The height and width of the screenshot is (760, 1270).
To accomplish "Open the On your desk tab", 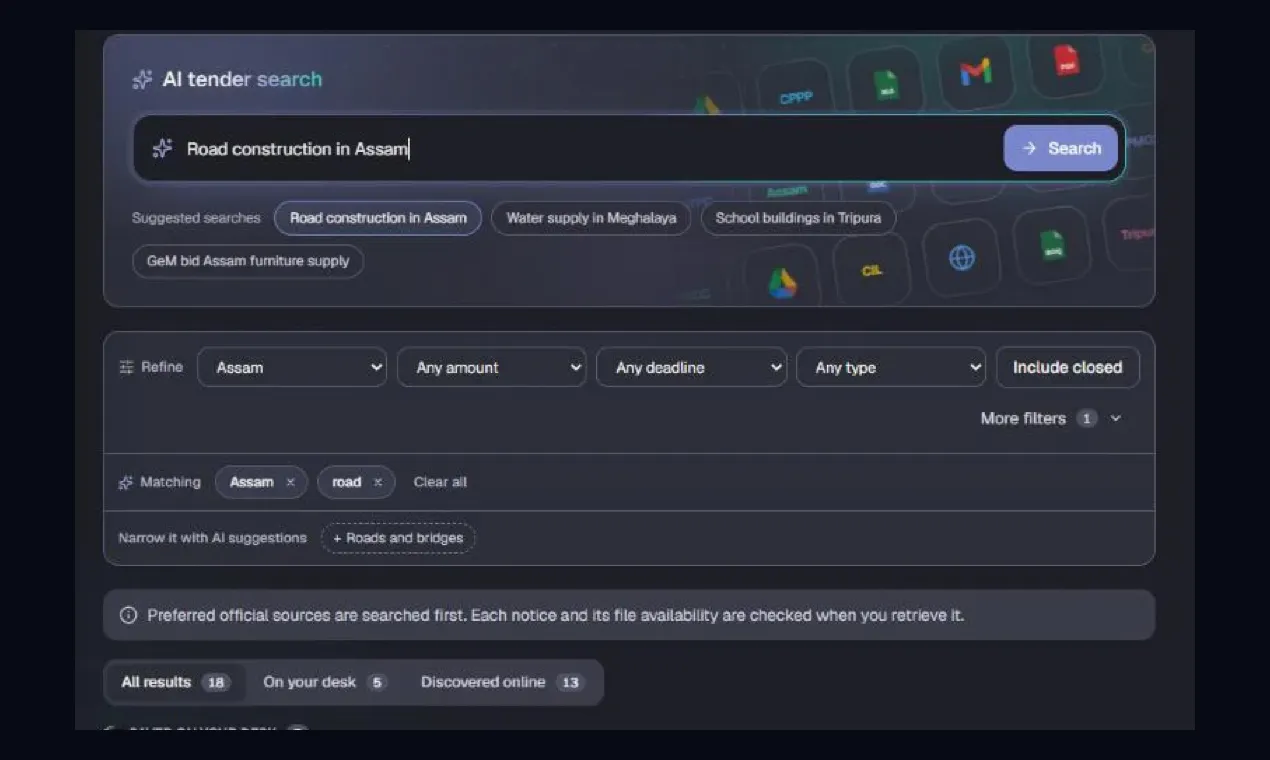I will 324,682.
